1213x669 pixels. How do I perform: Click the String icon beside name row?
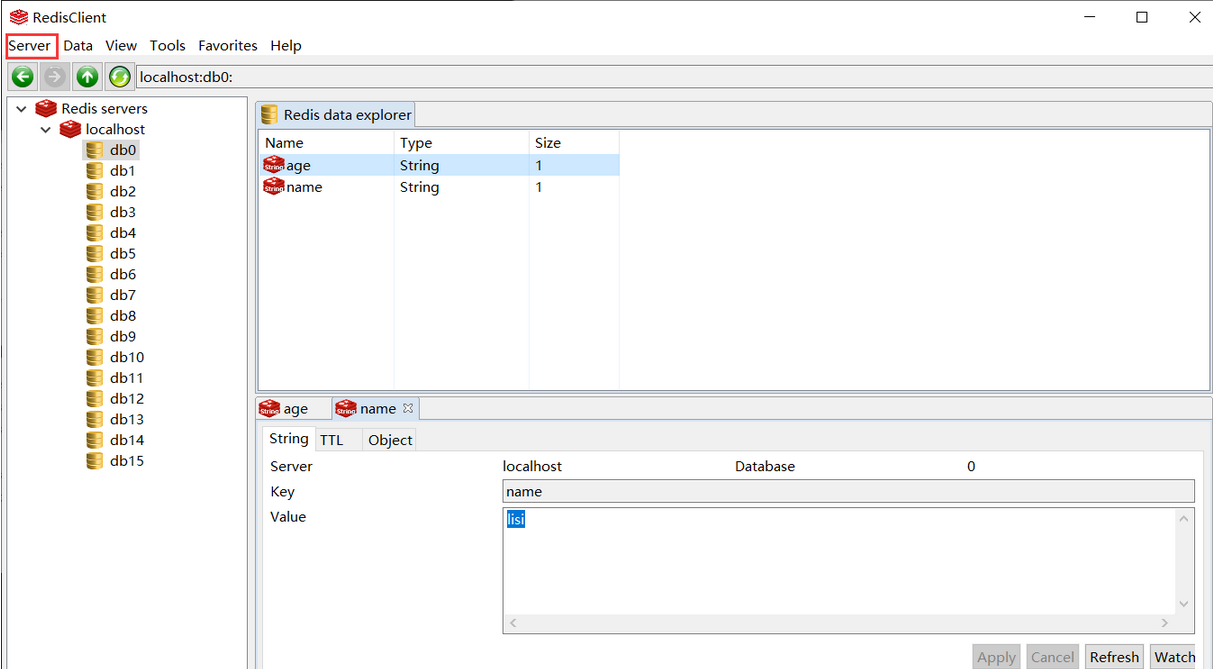pos(274,187)
